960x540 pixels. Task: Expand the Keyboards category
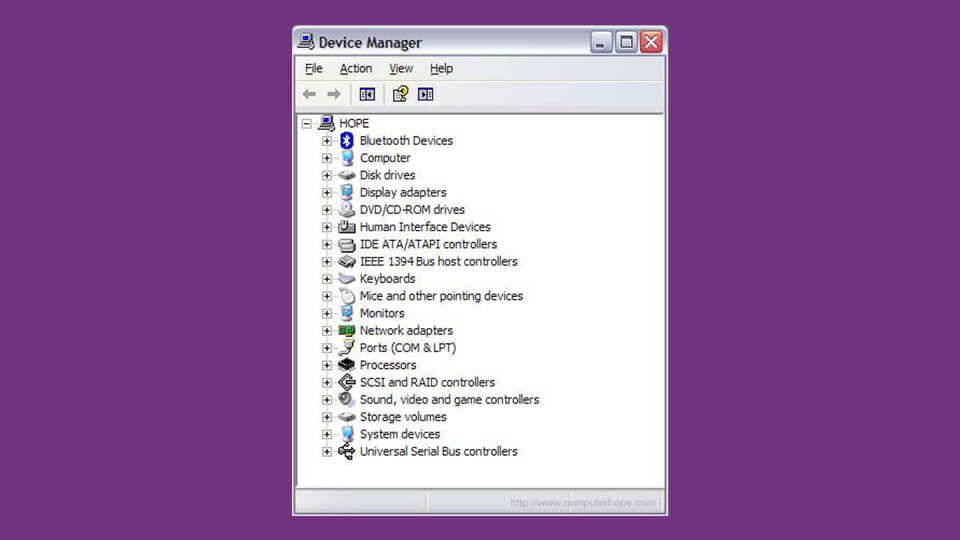coord(326,279)
